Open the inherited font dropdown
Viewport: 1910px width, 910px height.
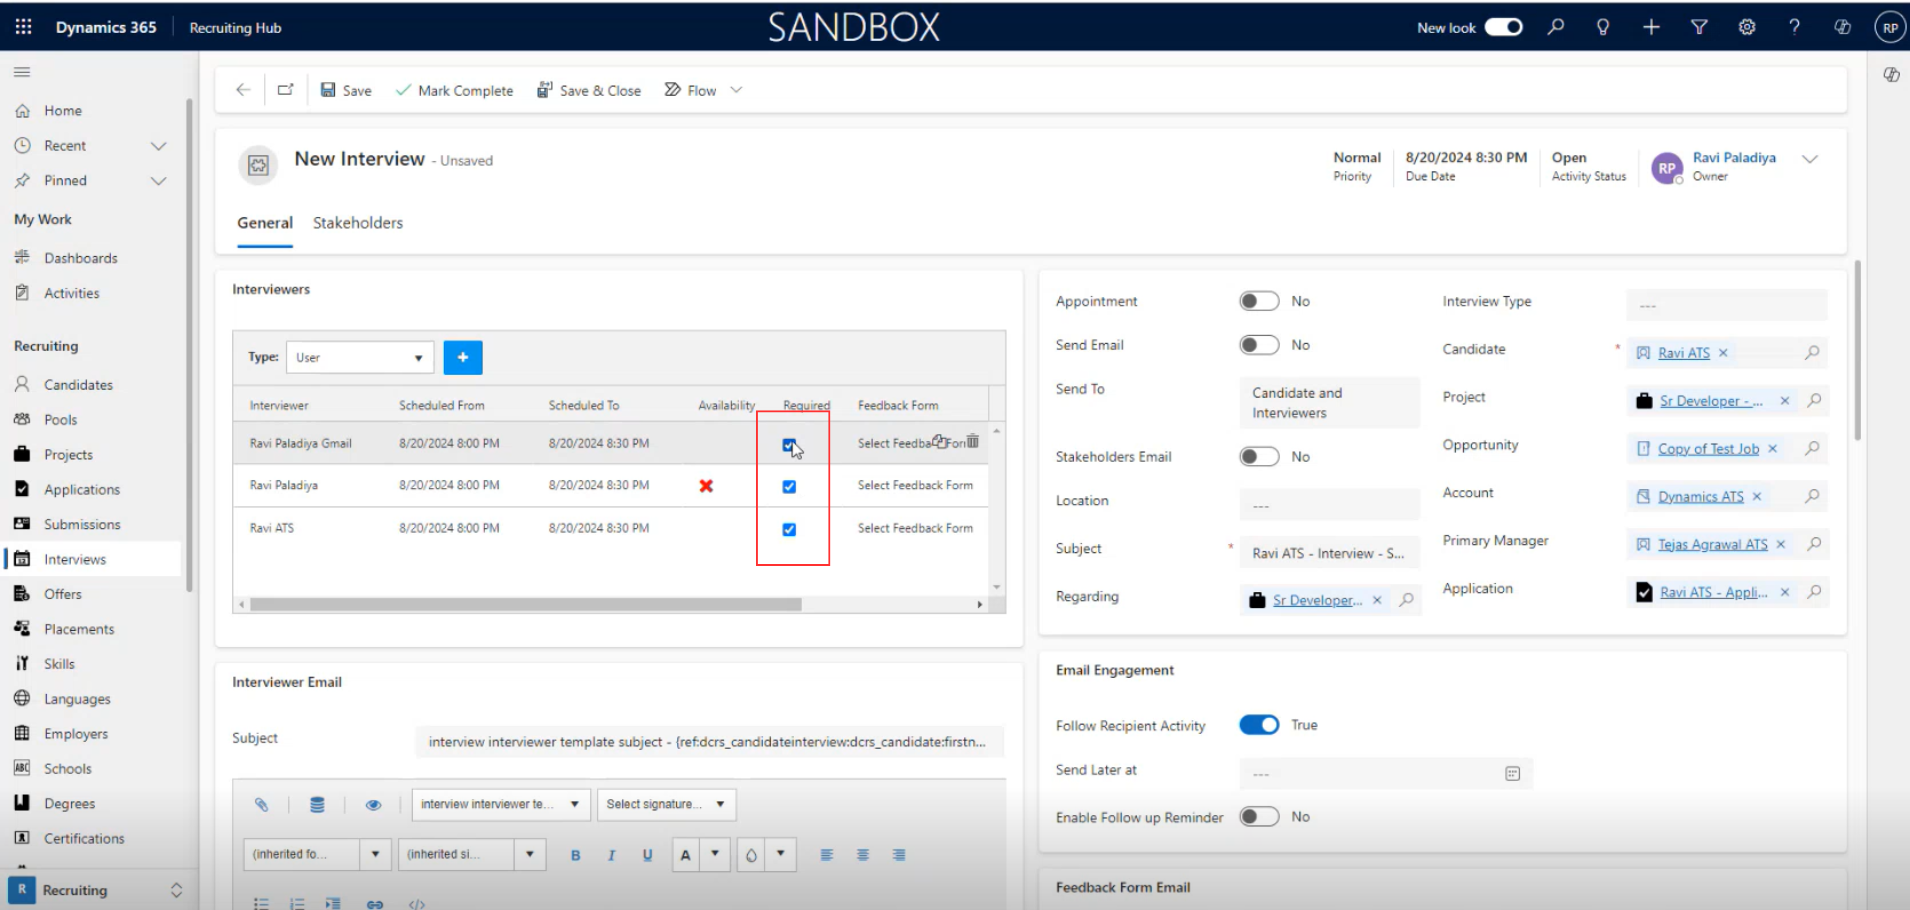pyautogui.click(x=316, y=854)
